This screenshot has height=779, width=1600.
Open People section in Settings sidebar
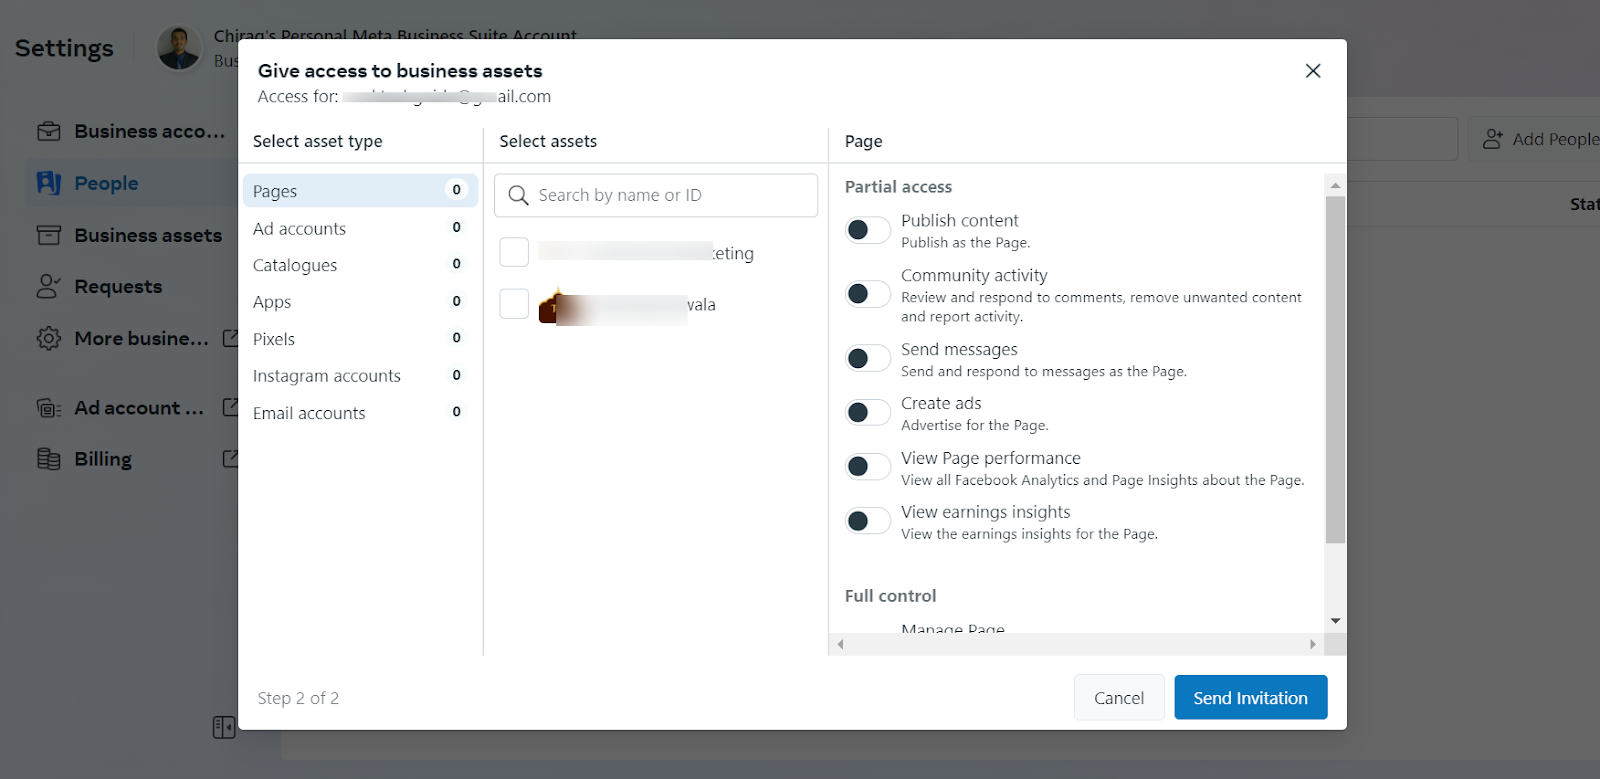(x=130, y=183)
